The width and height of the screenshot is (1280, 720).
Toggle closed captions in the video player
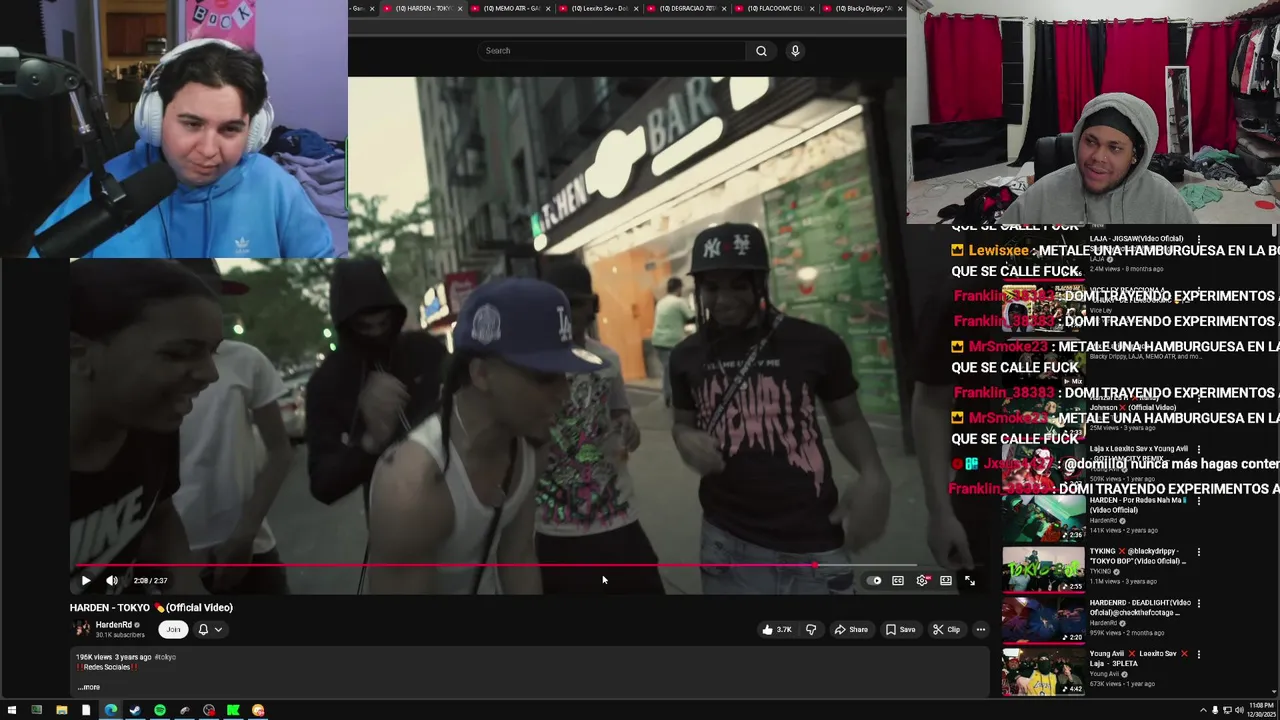click(898, 580)
